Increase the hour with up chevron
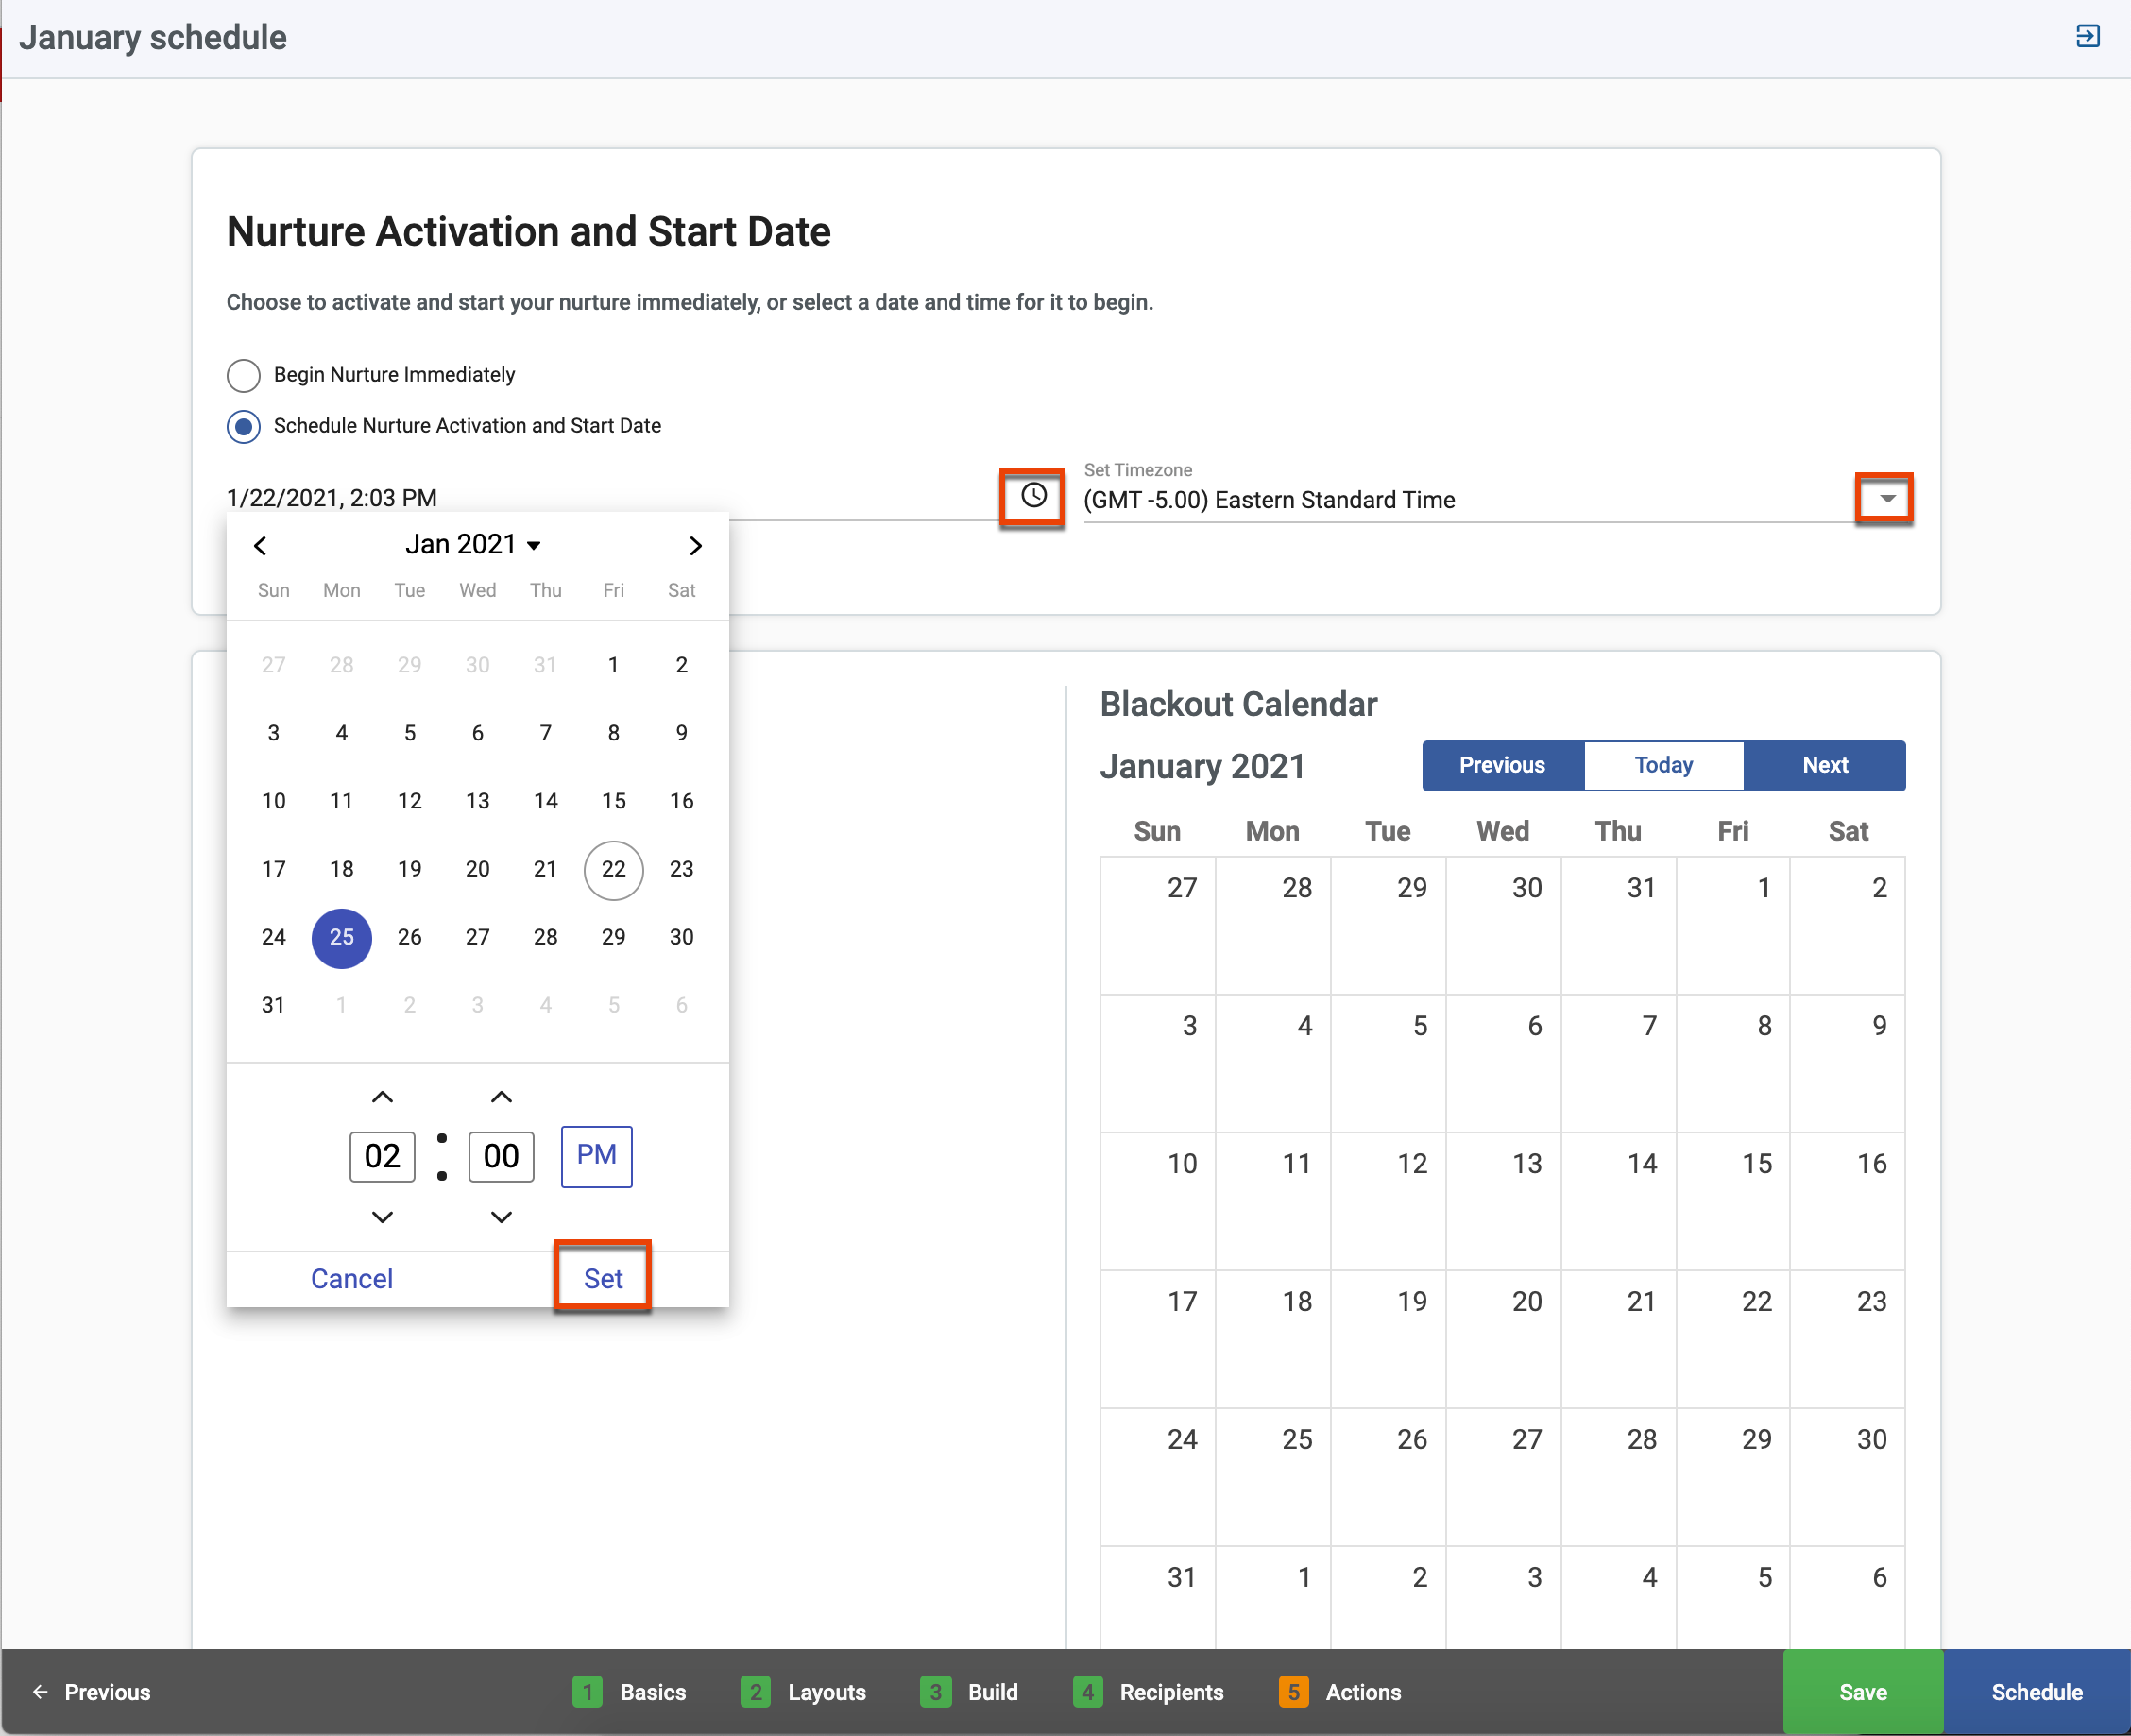The image size is (2131, 1736). pos(382,1097)
